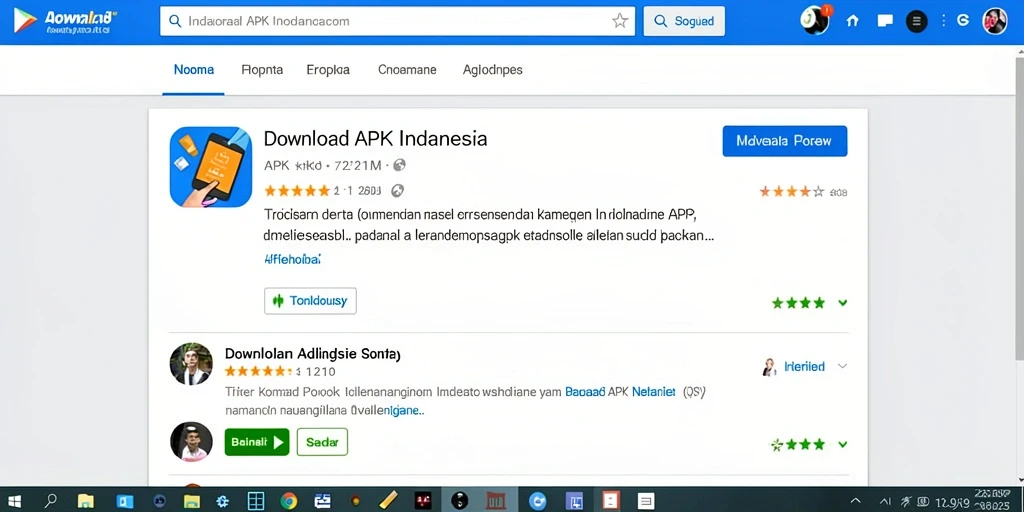
Task: Open the blue circular arrow icon on taskbar
Action: (x=537, y=501)
